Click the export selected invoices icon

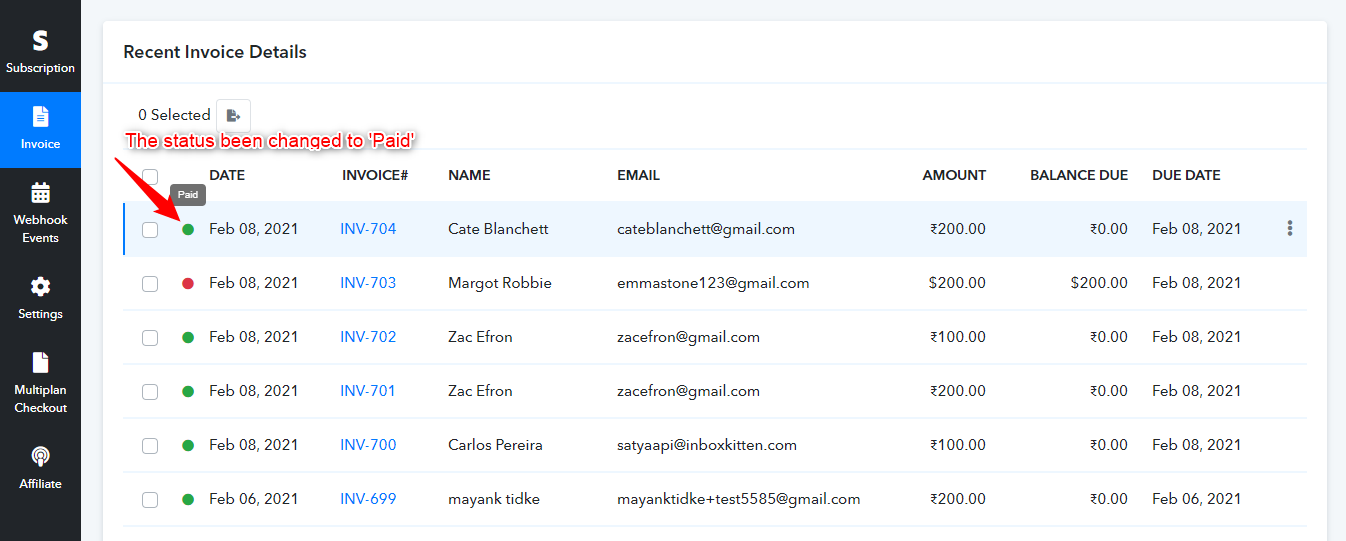tap(233, 116)
